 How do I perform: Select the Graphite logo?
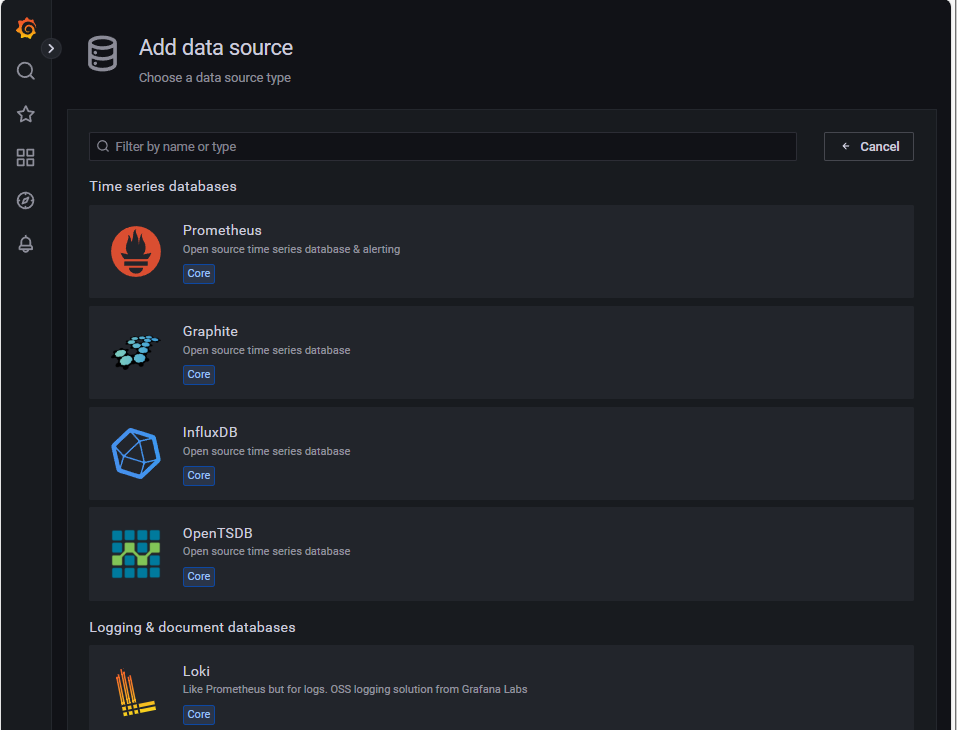pyautogui.click(x=135, y=352)
